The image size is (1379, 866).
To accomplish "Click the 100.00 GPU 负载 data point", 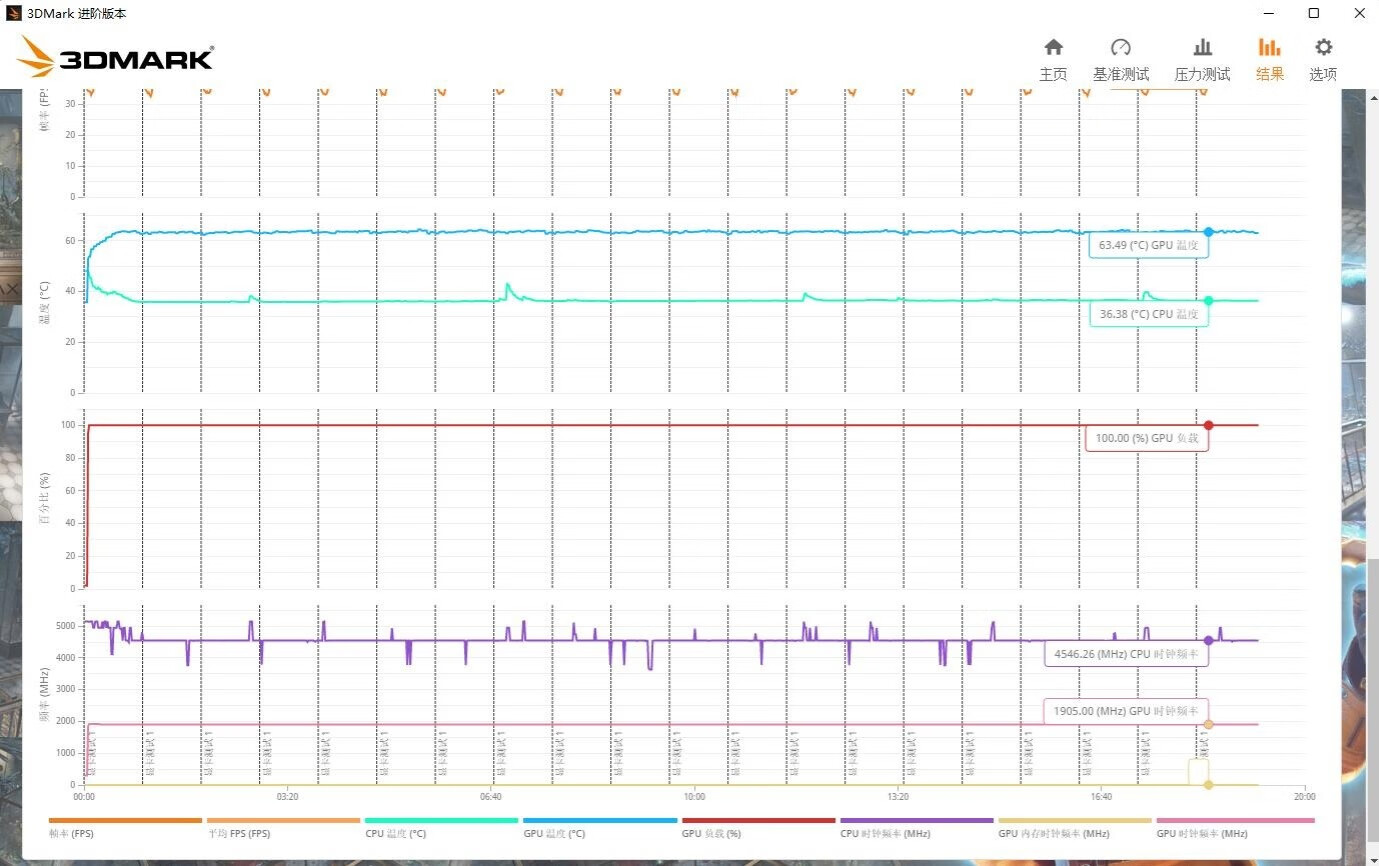I will pyautogui.click(x=1208, y=425).
